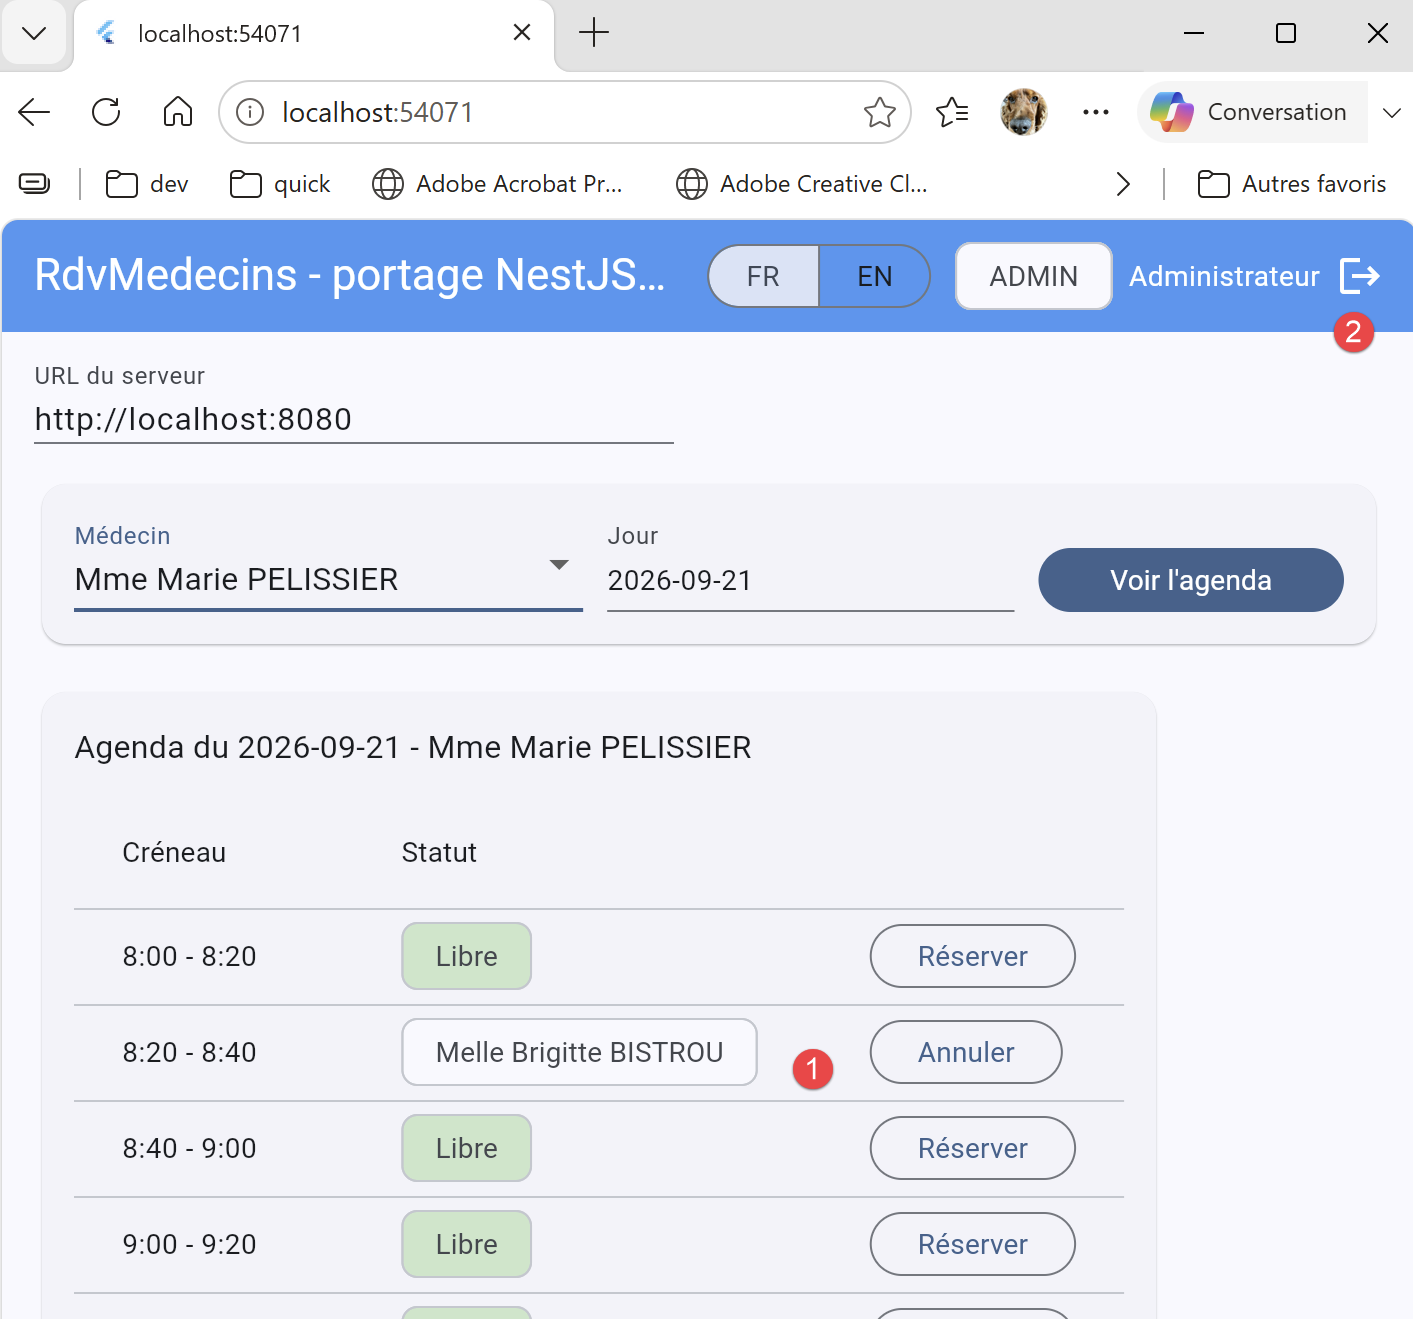Click the Libre status for 8:00 - 8:20

(467, 956)
